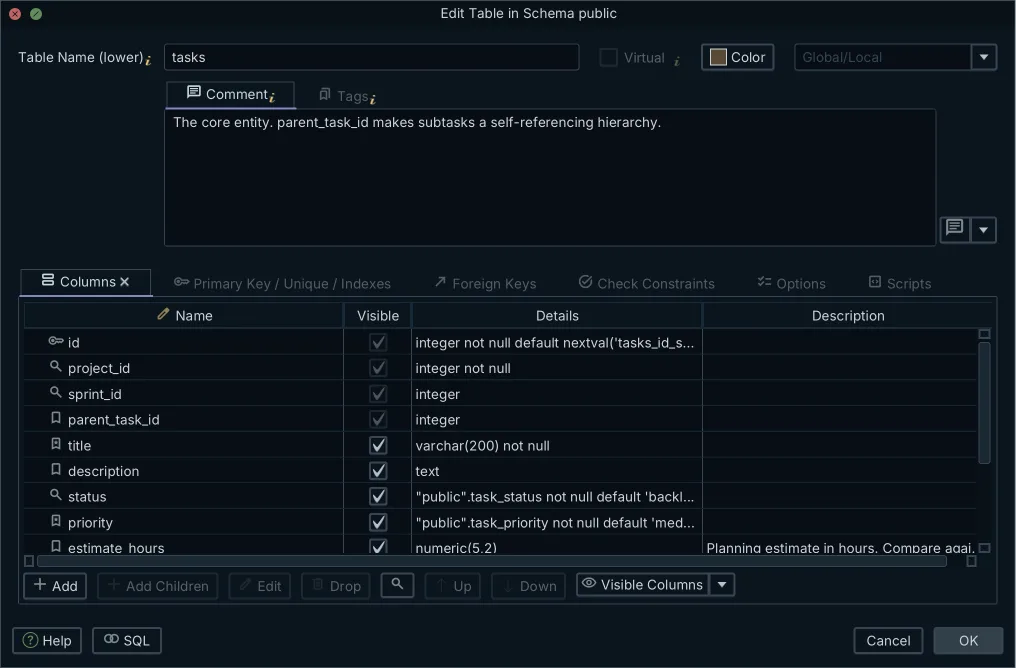
Task: Expand the comment button dropdown arrow
Action: 983,230
